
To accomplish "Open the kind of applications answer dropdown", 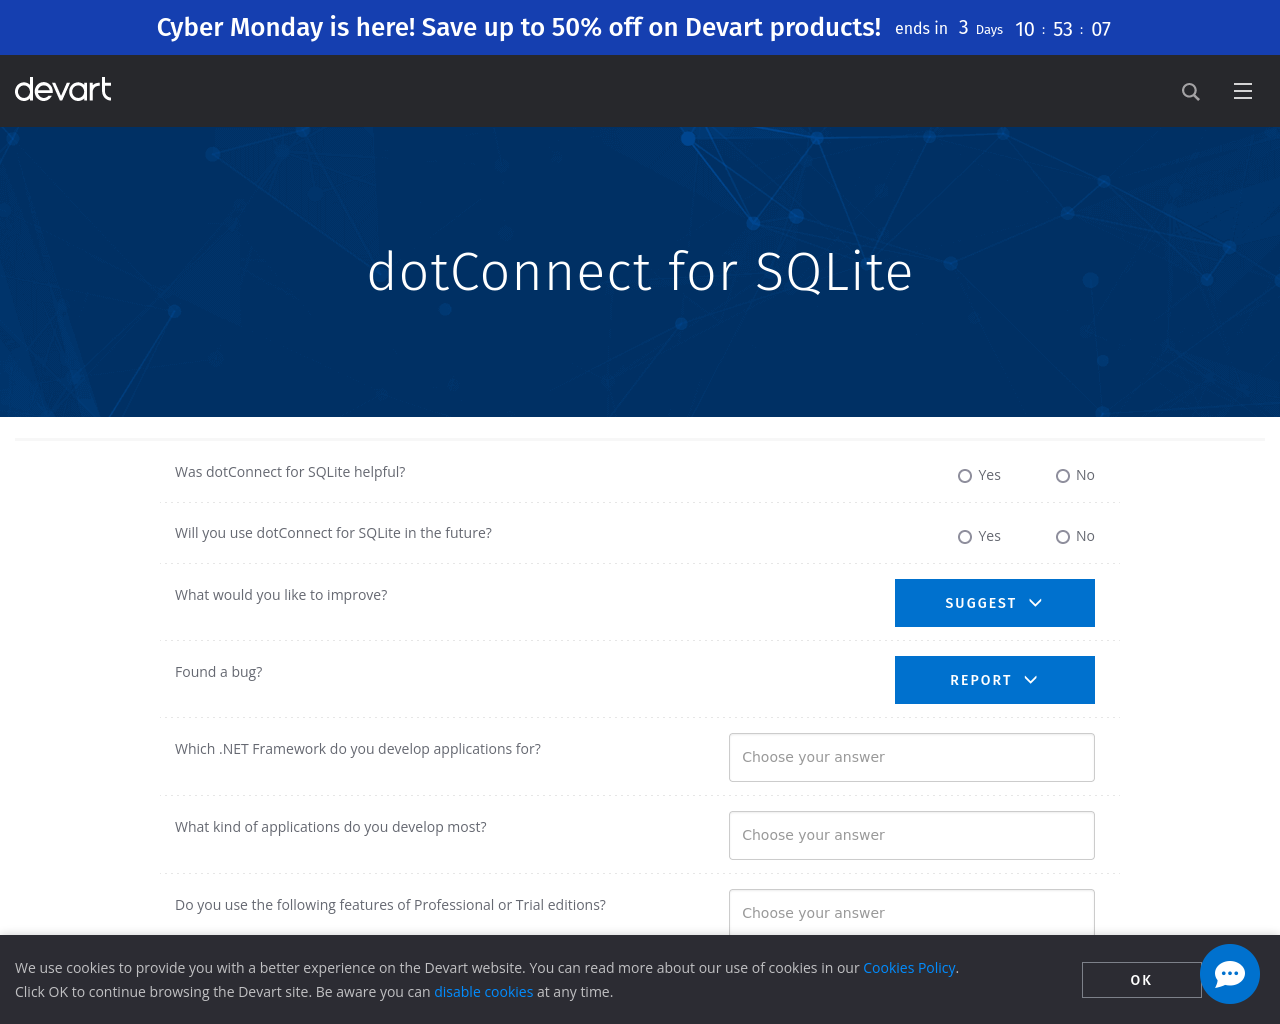I will (912, 836).
